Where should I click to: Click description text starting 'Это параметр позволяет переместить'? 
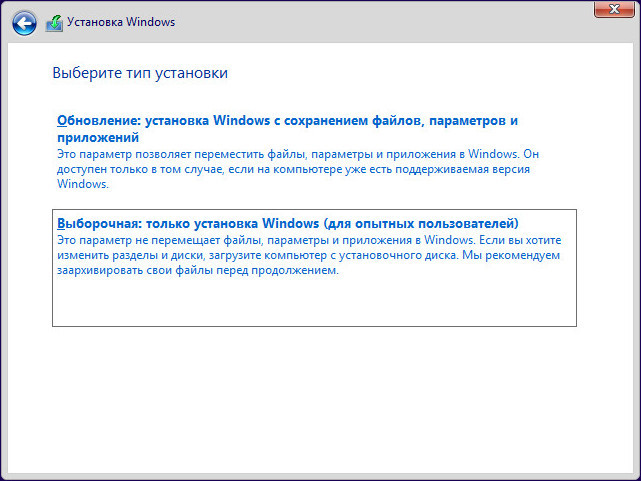(298, 169)
